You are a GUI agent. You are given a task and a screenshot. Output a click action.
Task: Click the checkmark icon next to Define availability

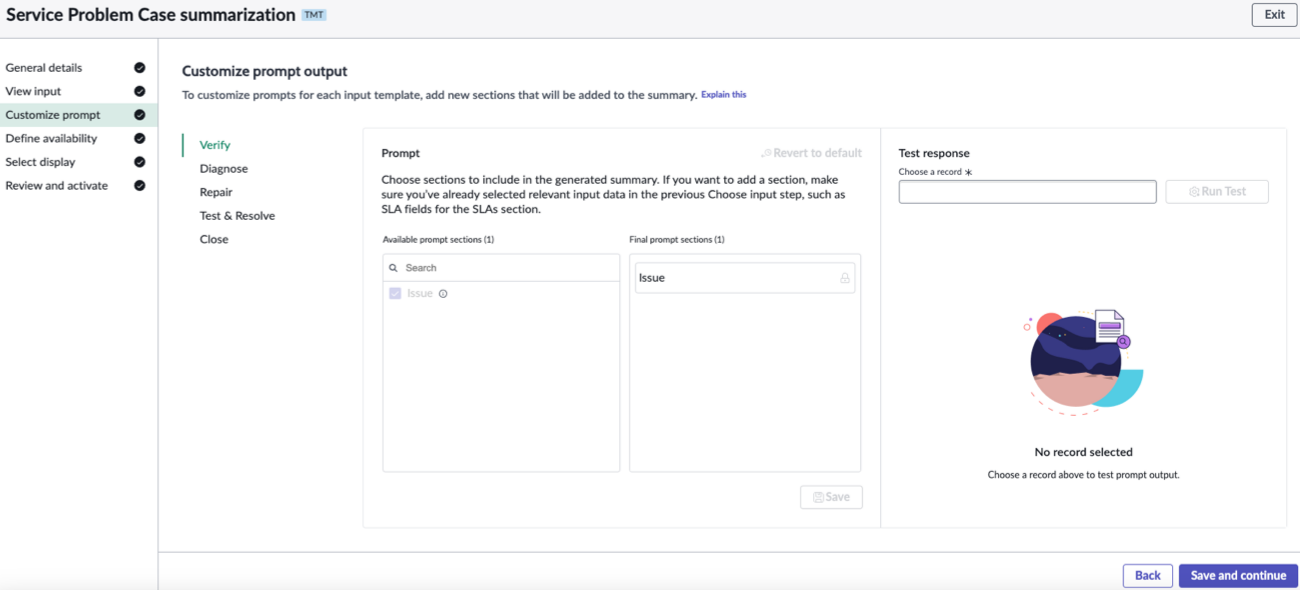click(x=139, y=138)
